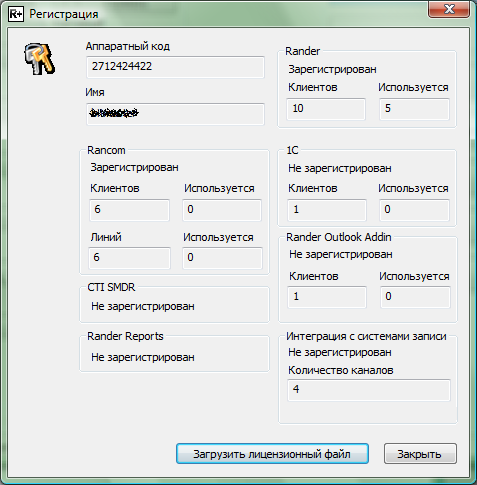Click the Rancom Клиентов field showing 6
The image size is (477, 485).
click(129, 210)
